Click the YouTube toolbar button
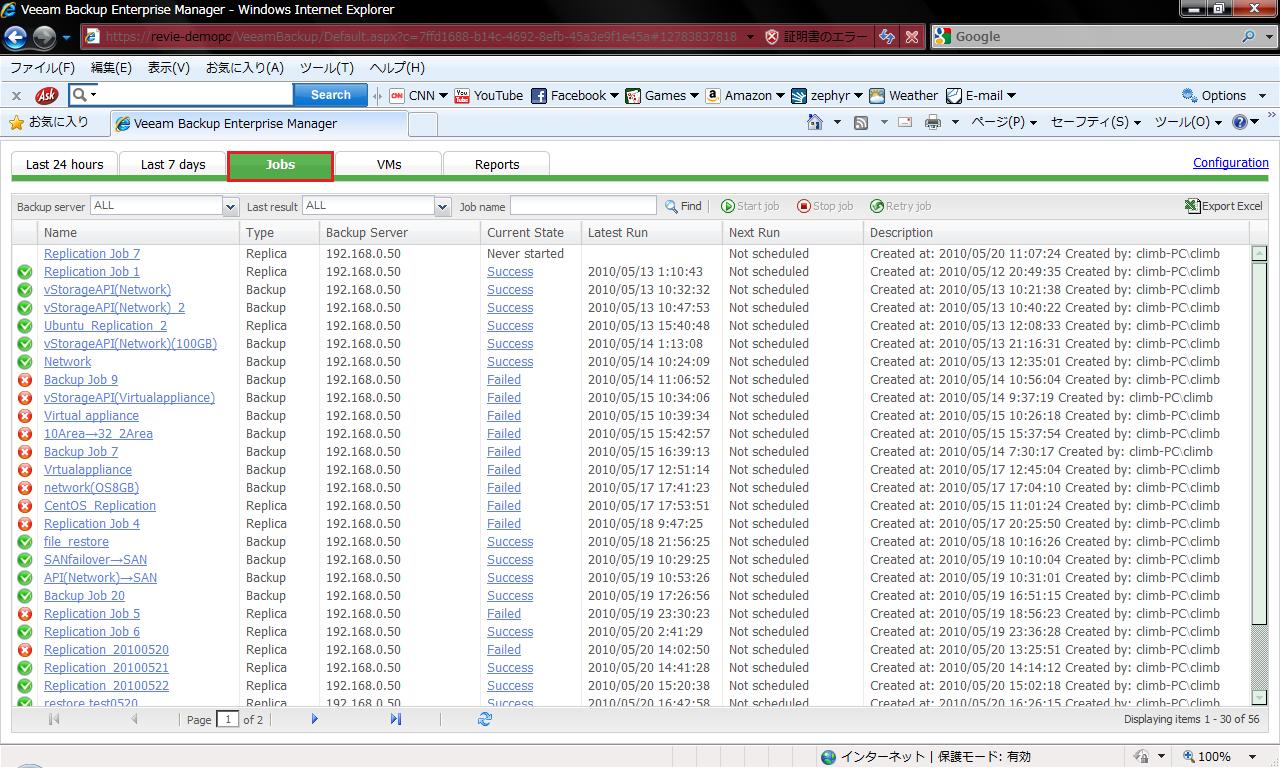The image size is (1280, 768). coord(489,96)
